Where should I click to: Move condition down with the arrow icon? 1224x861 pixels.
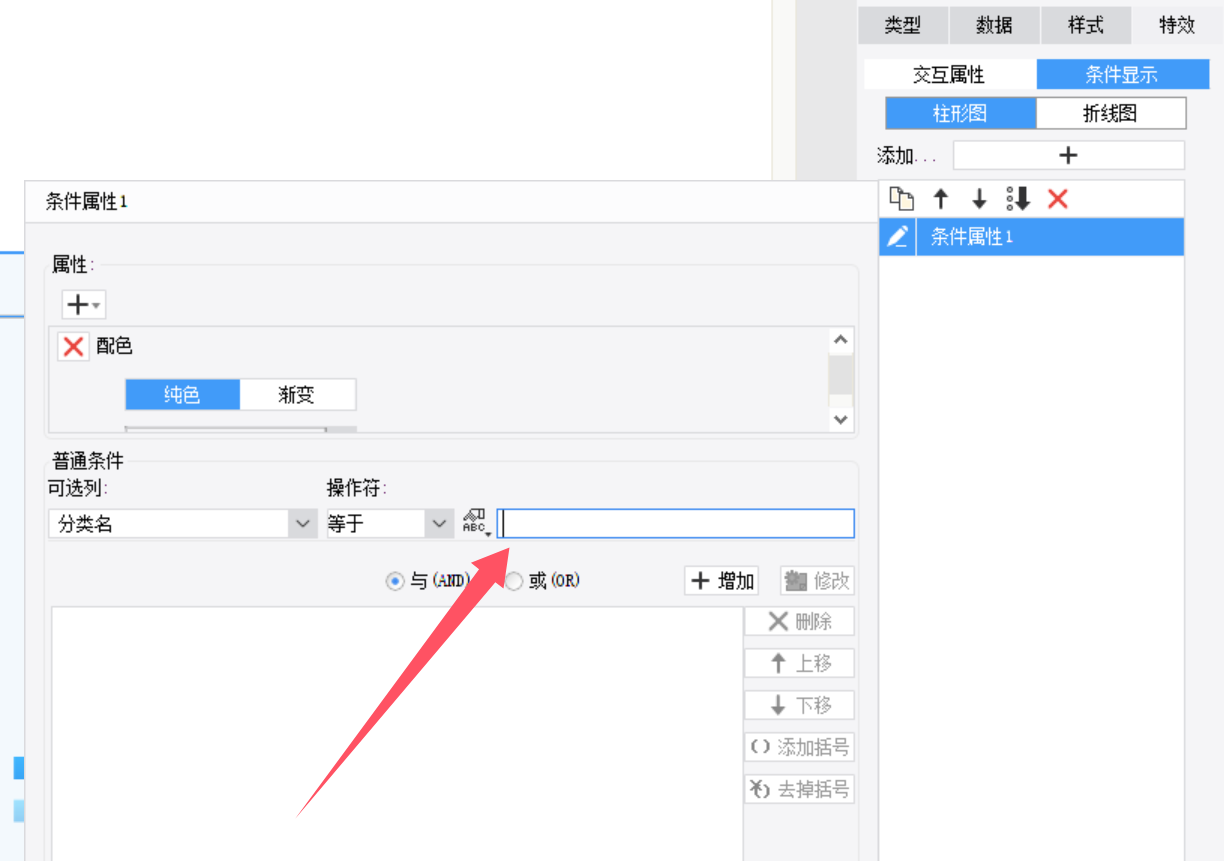tap(979, 199)
